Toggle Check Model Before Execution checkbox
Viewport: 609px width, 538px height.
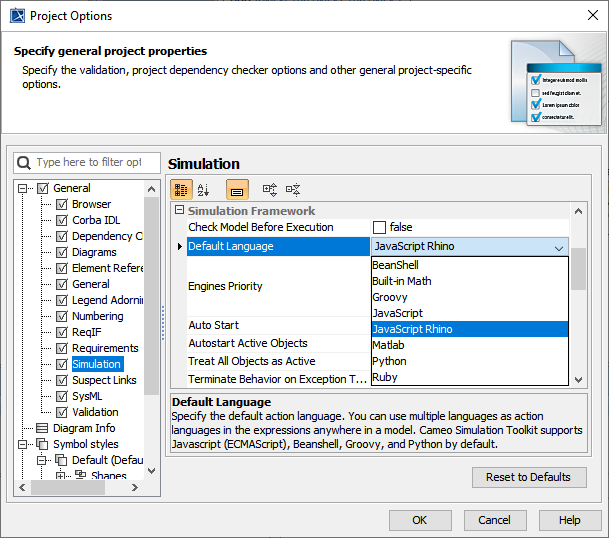(x=379, y=227)
